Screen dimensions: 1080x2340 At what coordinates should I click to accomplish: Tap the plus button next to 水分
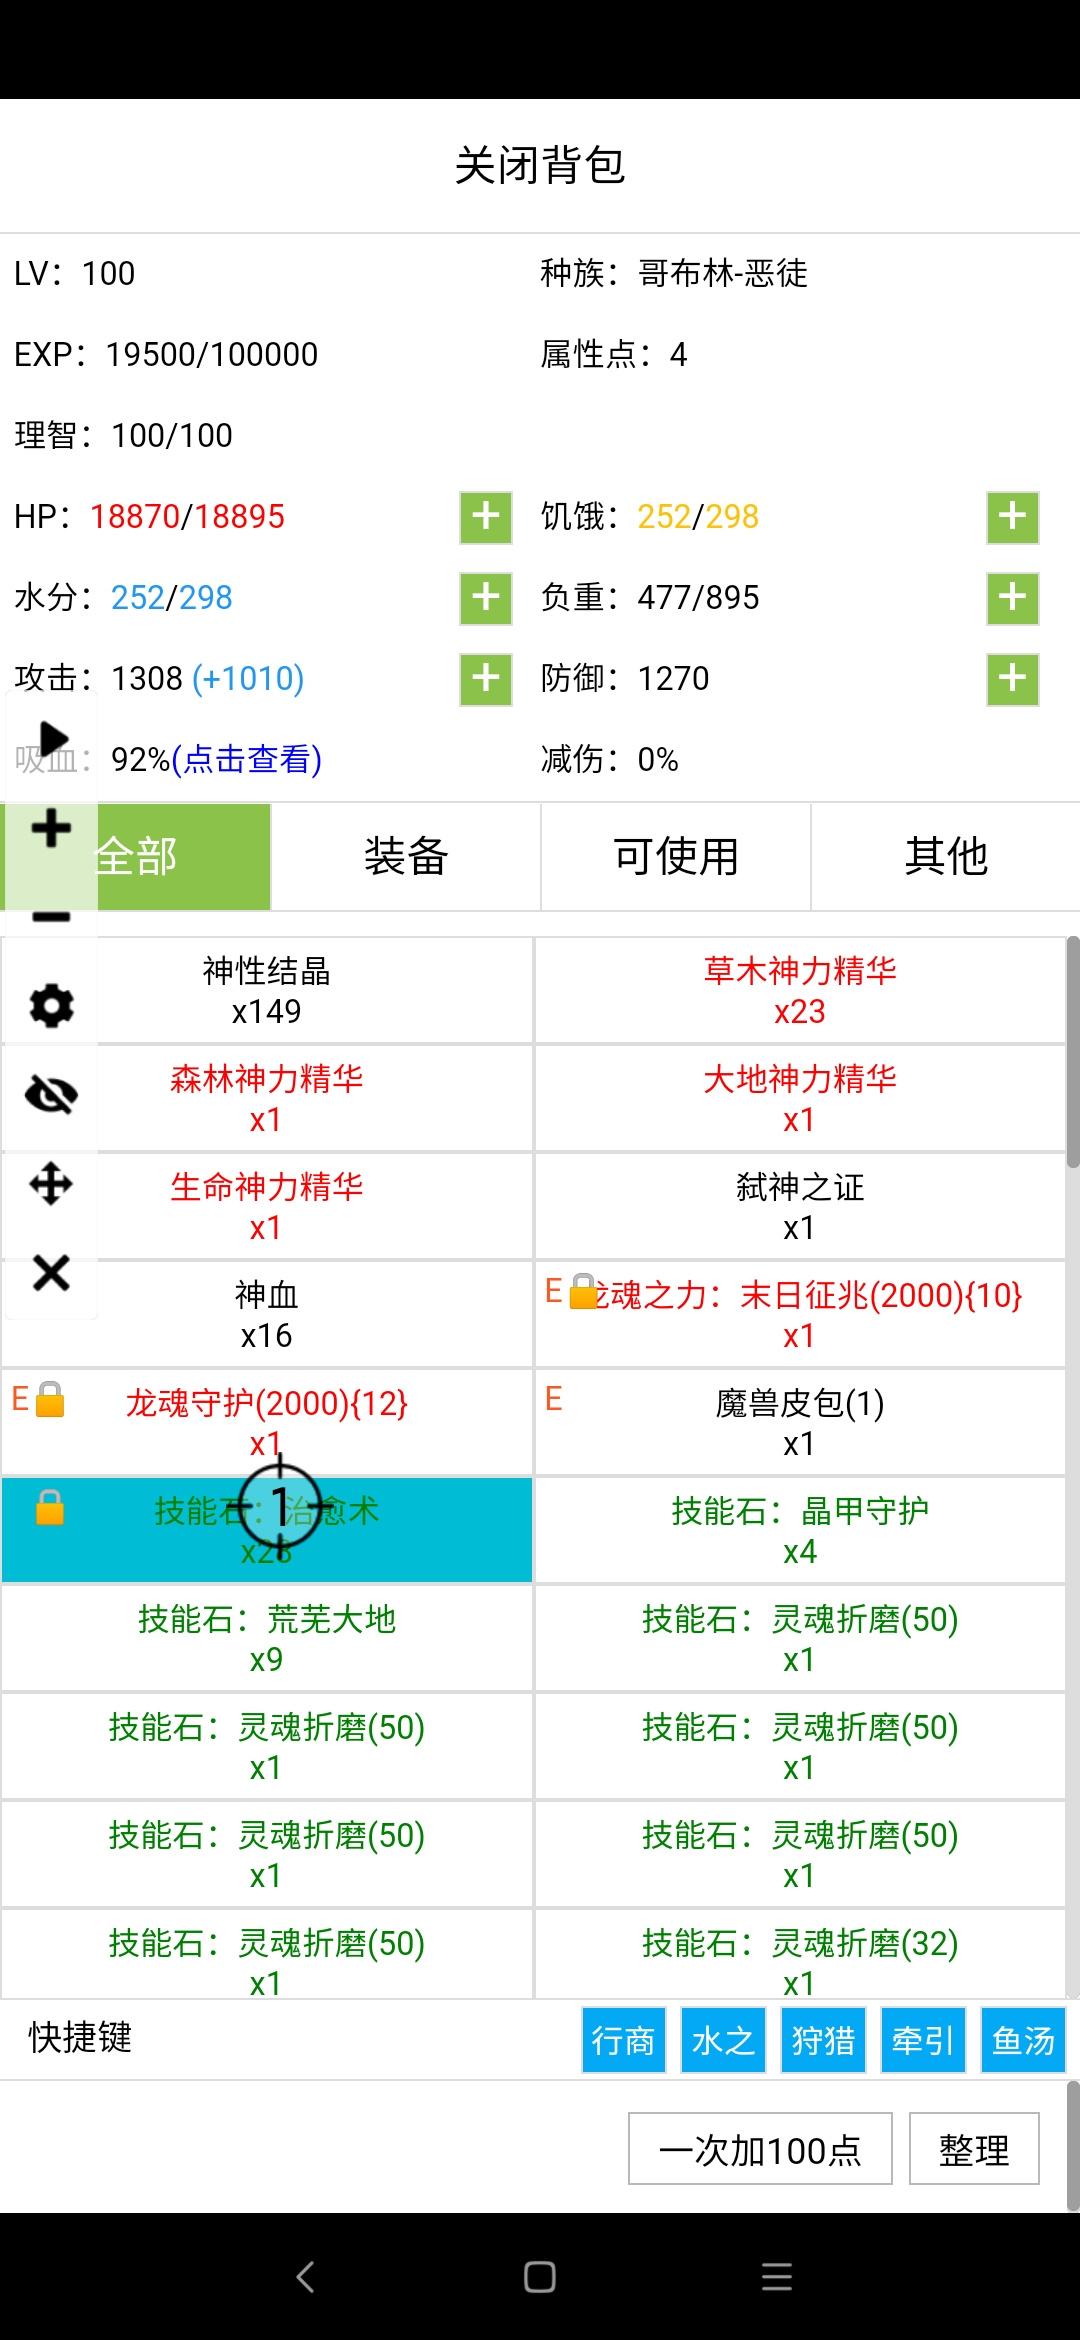pyautogui.click(x=486, y=598)
